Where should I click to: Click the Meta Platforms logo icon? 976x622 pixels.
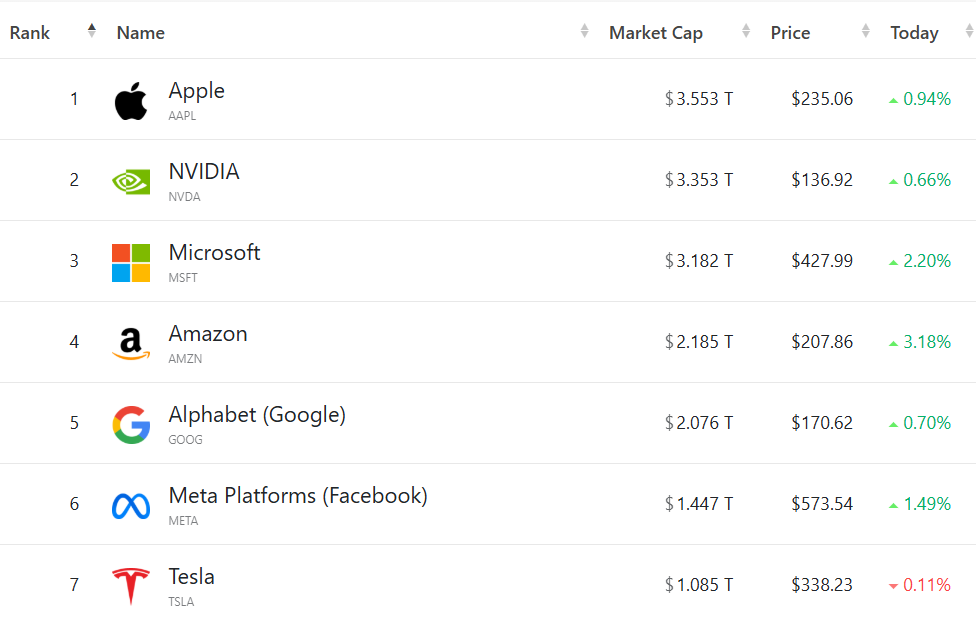click(131, 506)
